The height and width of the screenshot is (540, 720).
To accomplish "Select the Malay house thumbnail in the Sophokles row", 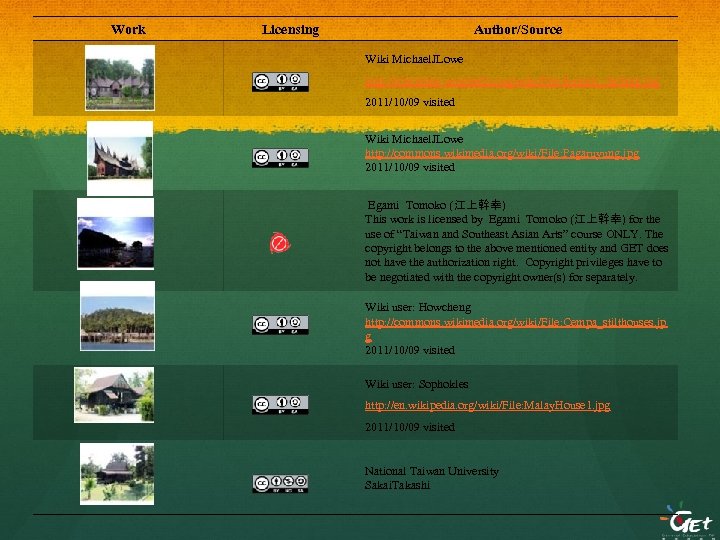I will 114,395.
